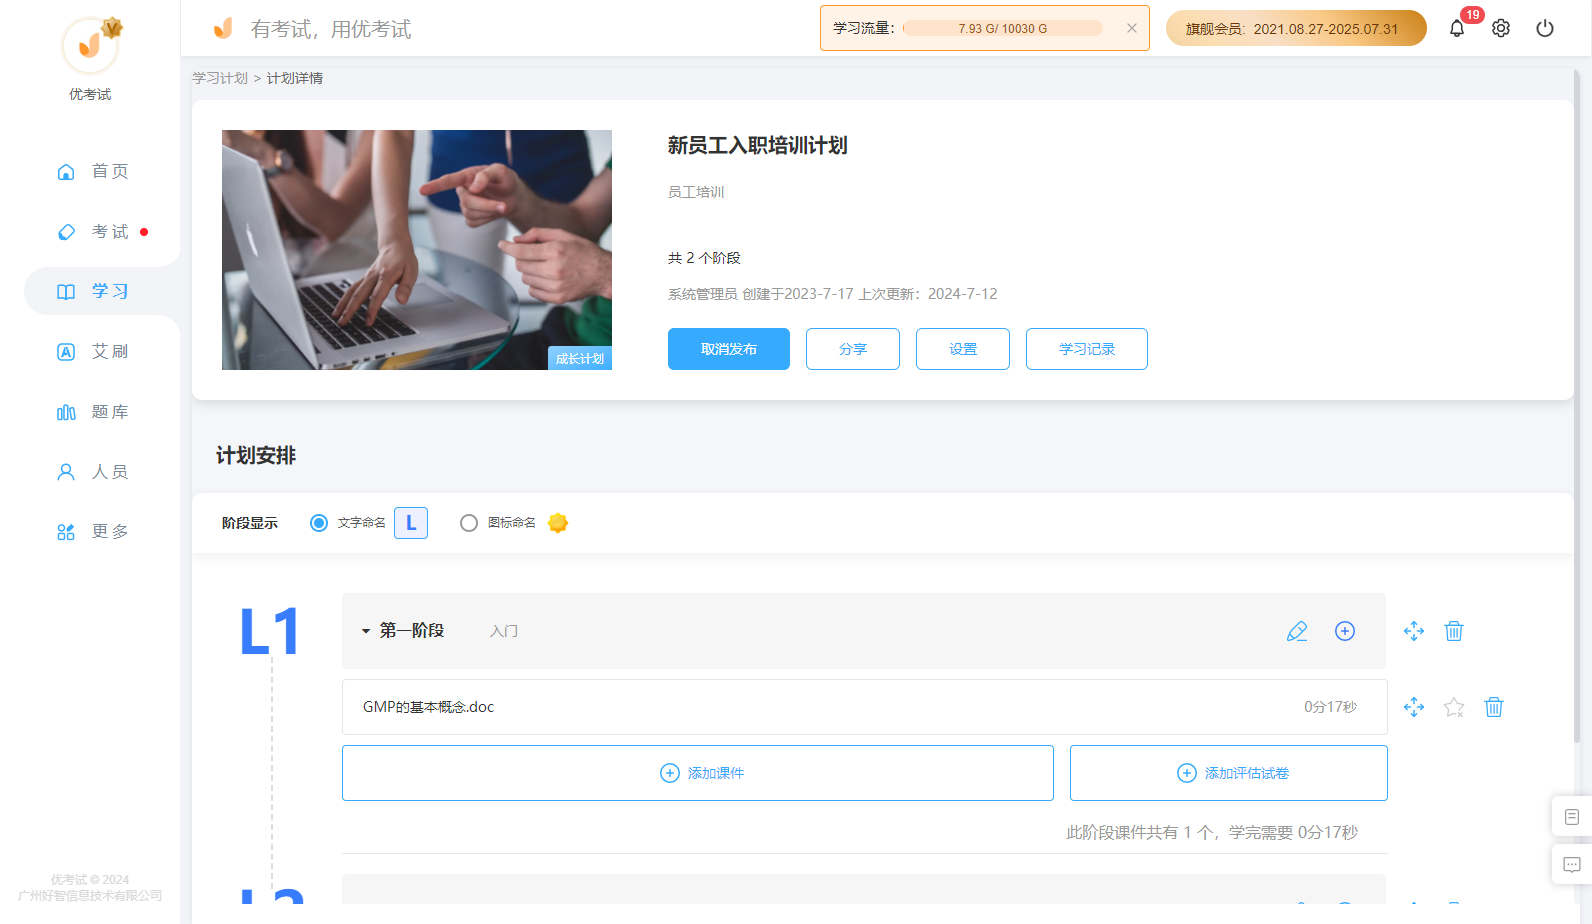Screen dimensions: 1592x924
Task: Edit 第一阶段 with pencil icon
Action: [x=1297, y=631]
